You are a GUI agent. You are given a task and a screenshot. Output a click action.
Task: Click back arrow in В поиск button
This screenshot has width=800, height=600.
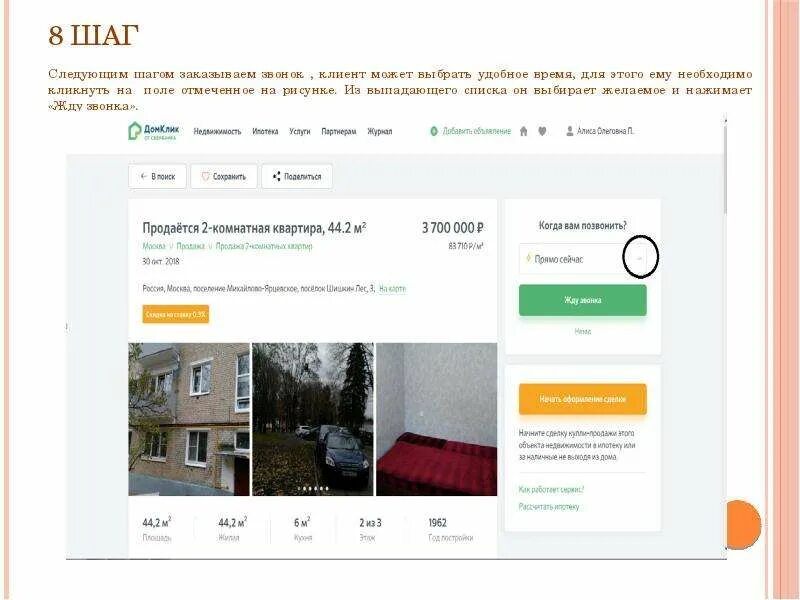coord(144,176)
